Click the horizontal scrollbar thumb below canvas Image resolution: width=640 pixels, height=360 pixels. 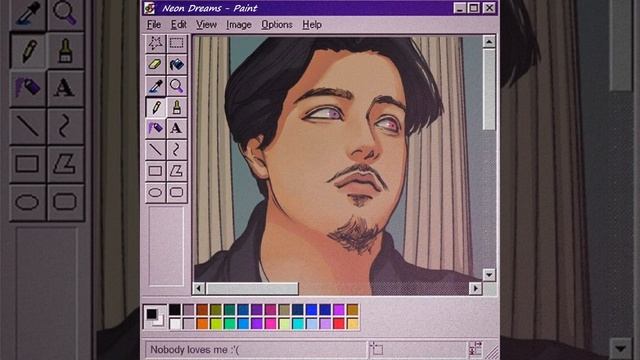(x=252, y=289)
